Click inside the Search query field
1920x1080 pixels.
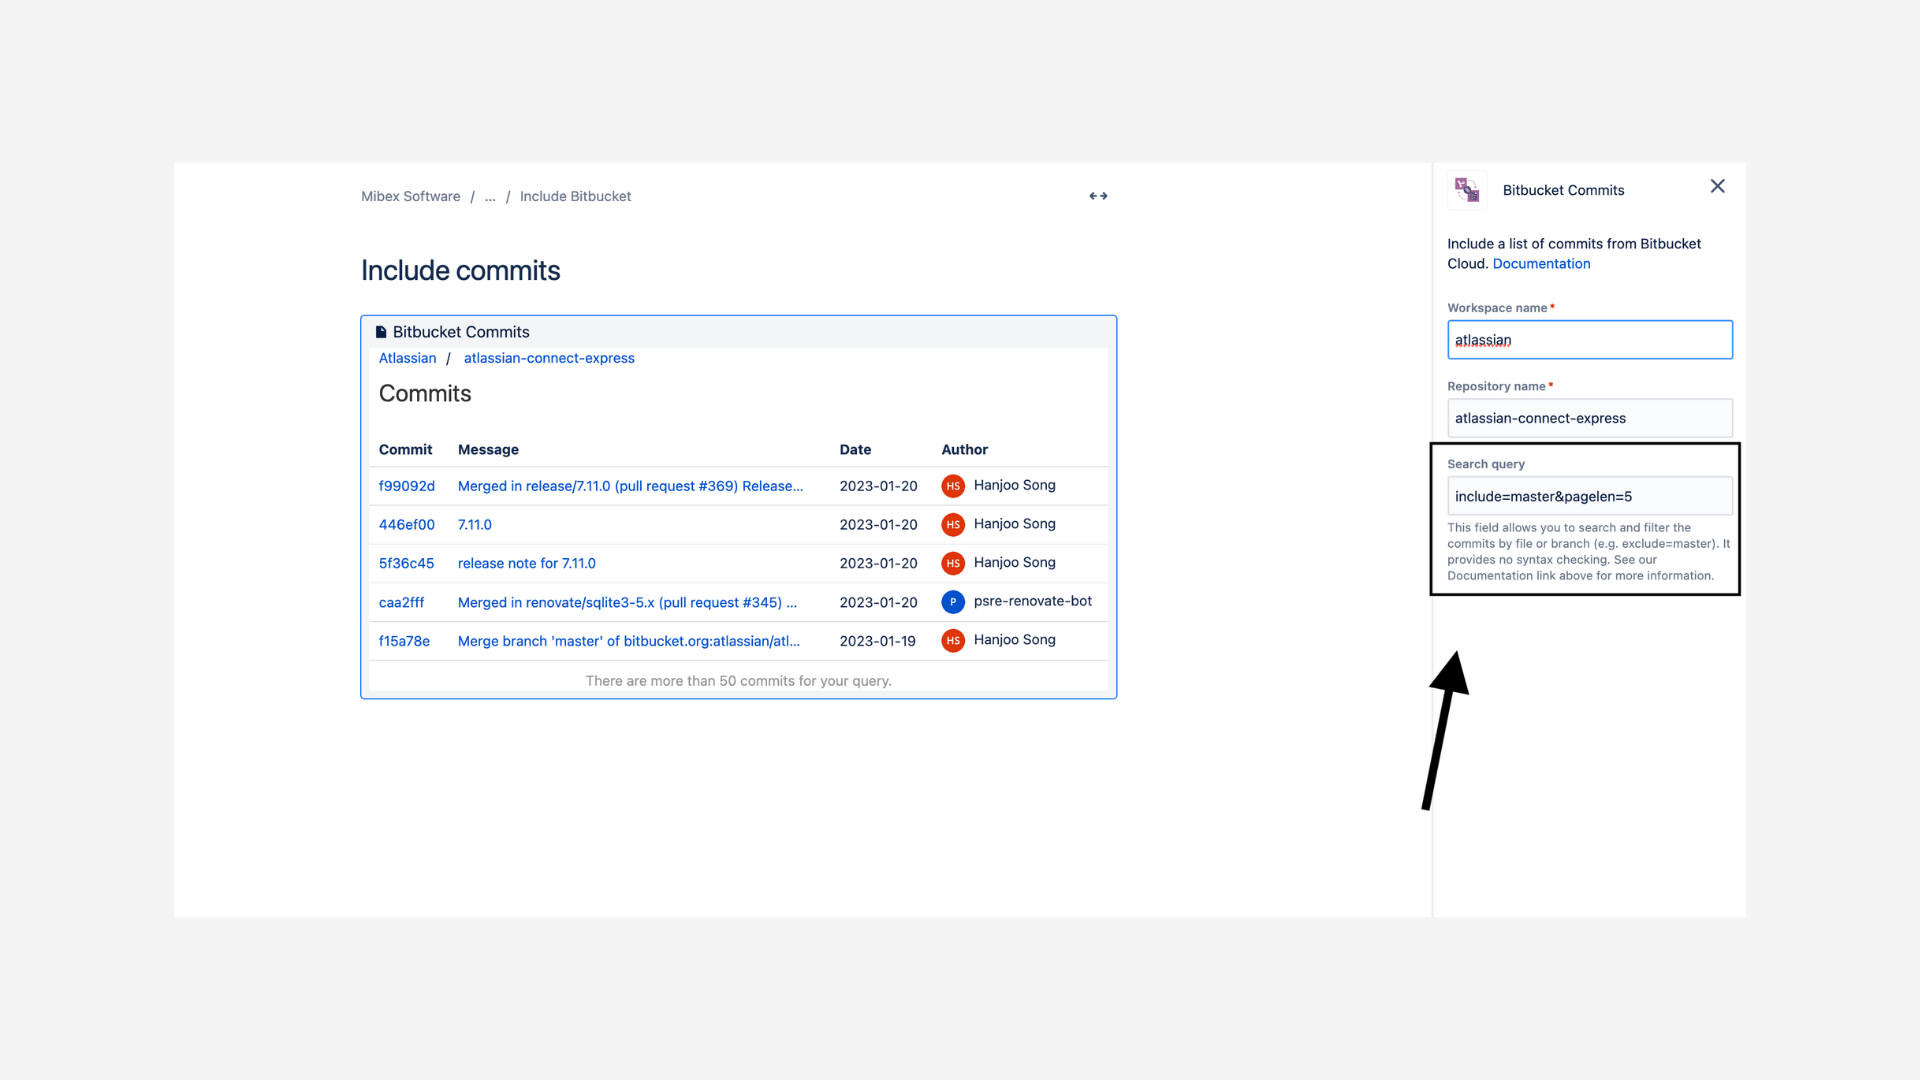[1589, 495]
